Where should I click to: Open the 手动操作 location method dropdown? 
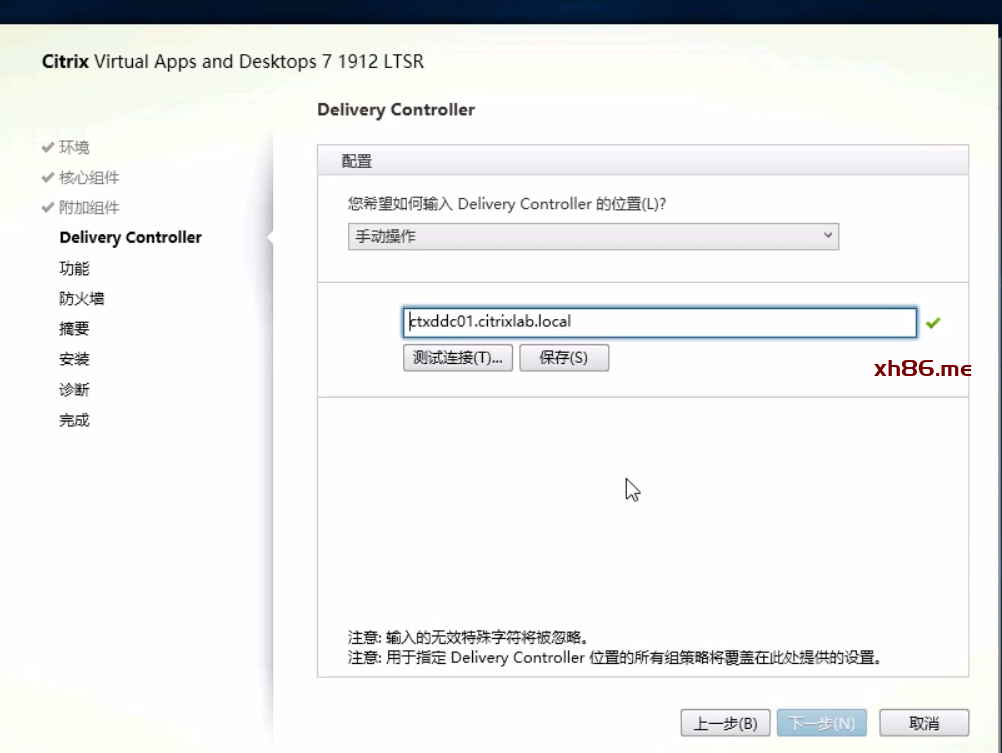(593, 236)
